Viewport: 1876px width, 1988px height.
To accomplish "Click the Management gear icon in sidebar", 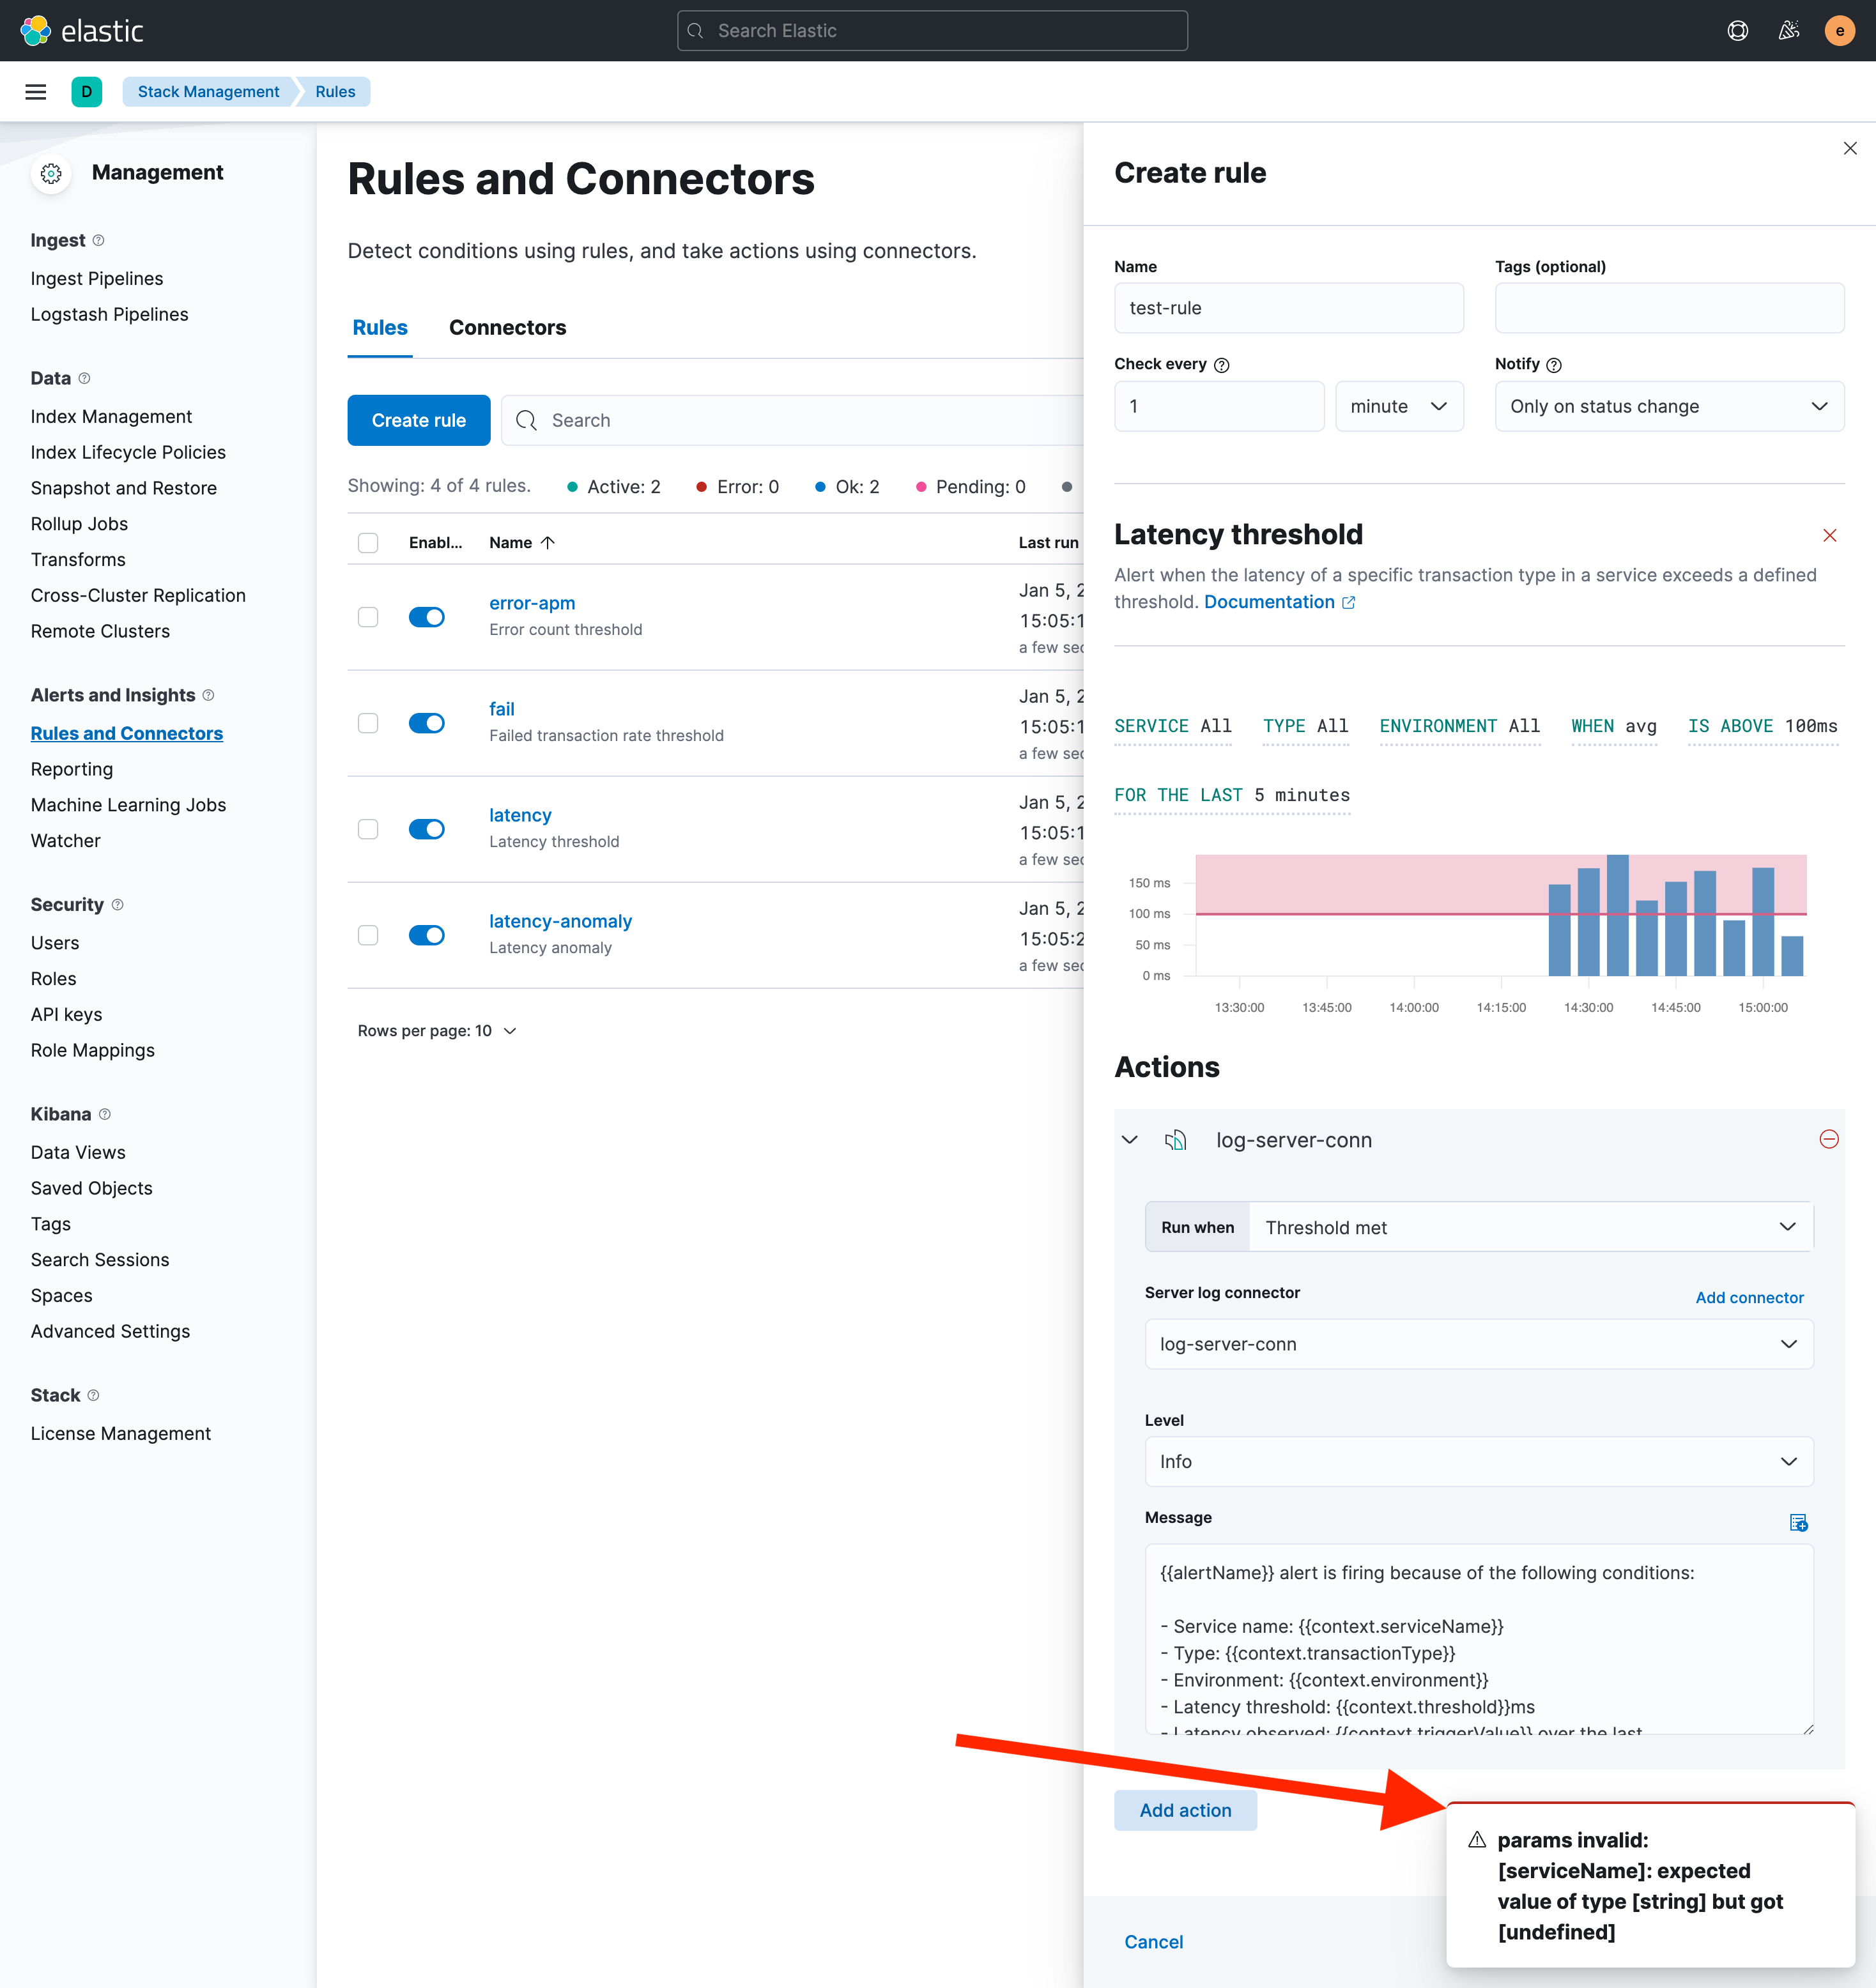I will point(51,173).
